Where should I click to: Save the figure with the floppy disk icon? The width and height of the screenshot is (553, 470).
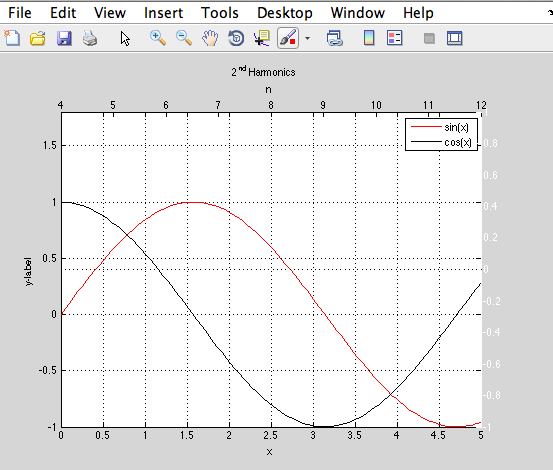(64, 38)
